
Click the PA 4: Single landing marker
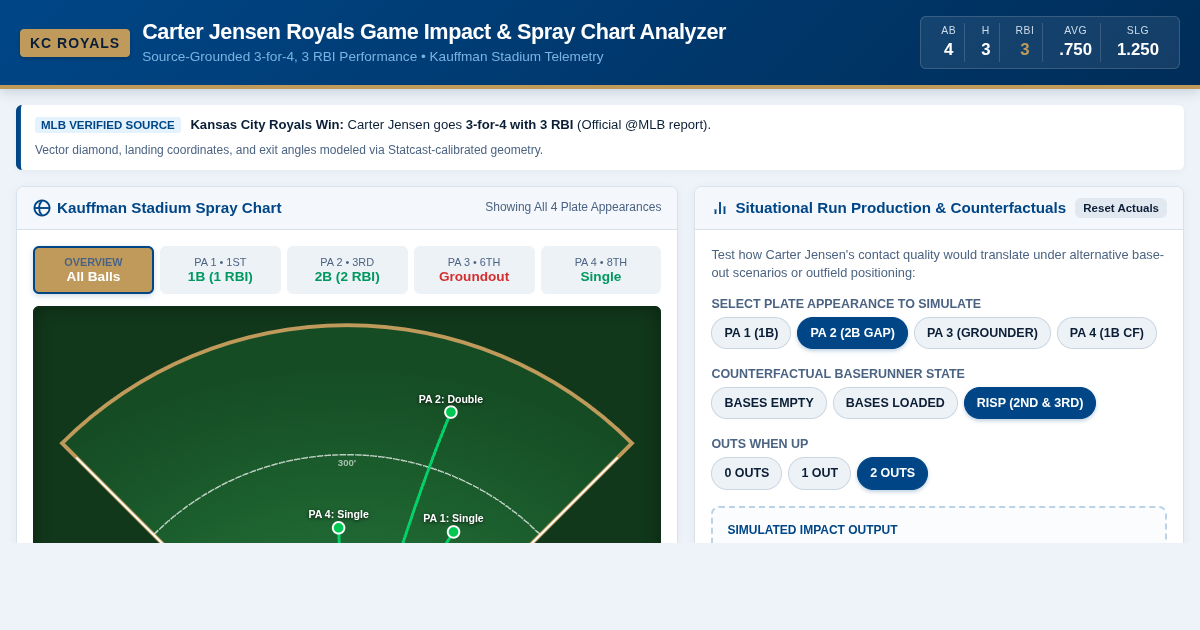(x=339, y=528)
